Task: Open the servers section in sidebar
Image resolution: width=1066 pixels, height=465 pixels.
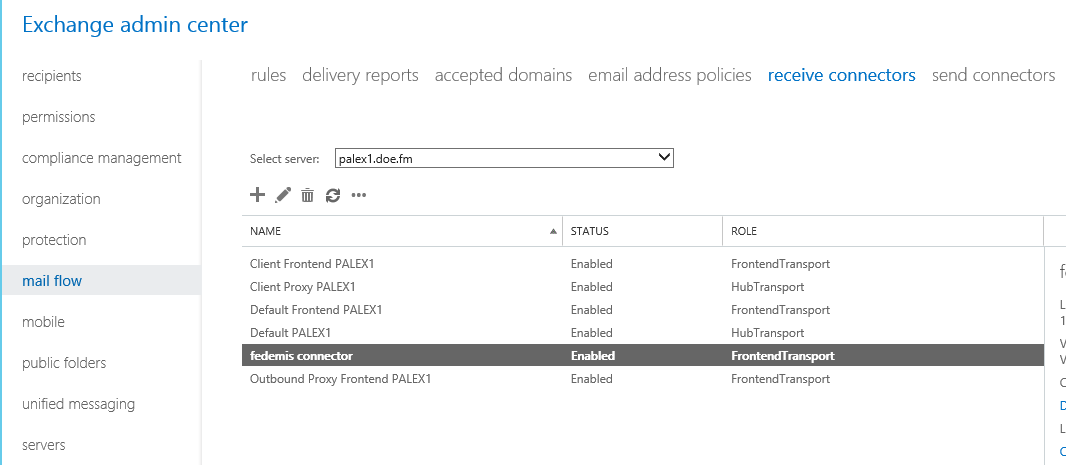Action: [44, 445]
